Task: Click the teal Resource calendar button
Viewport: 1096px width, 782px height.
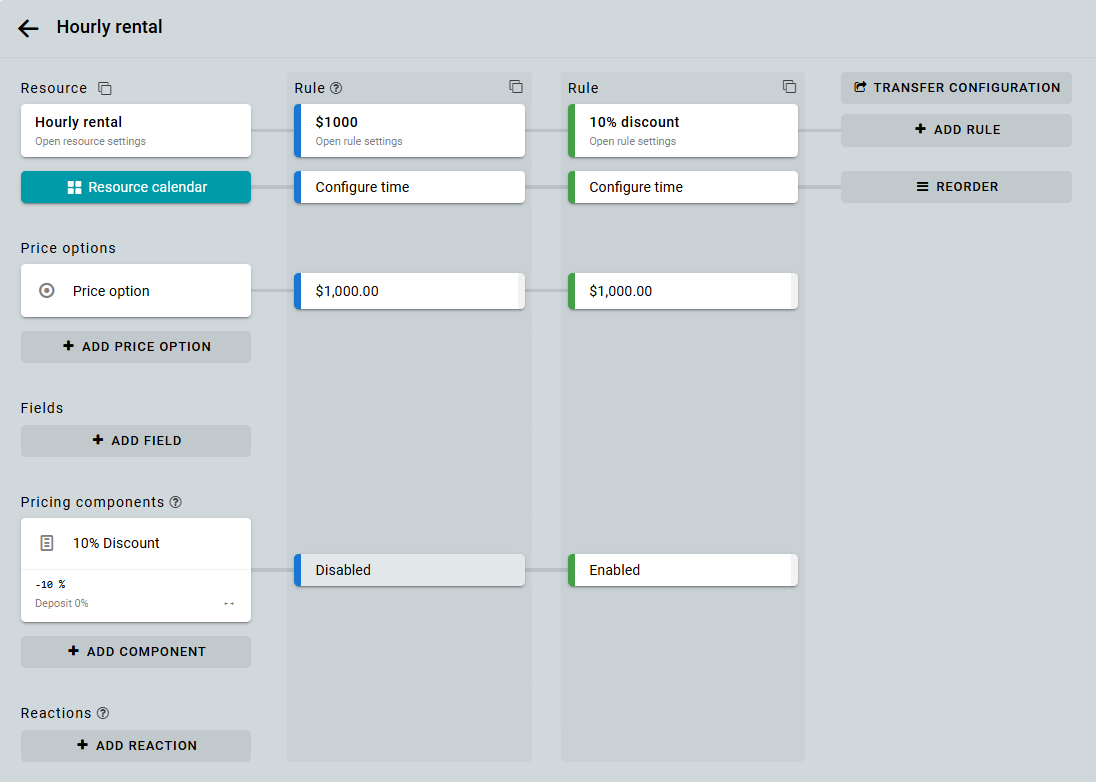Action: [x=136, y=187]
